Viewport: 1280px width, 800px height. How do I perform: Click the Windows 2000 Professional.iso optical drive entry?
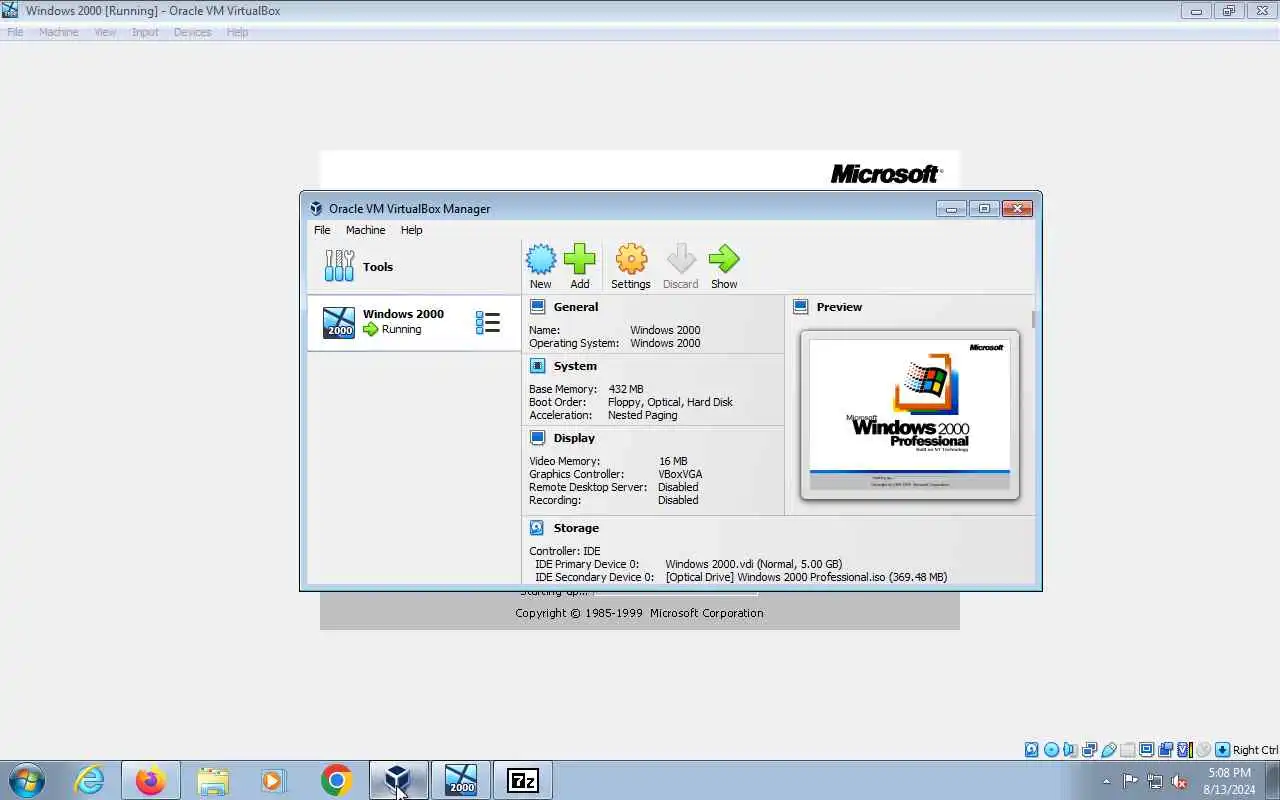coord(806,577)
